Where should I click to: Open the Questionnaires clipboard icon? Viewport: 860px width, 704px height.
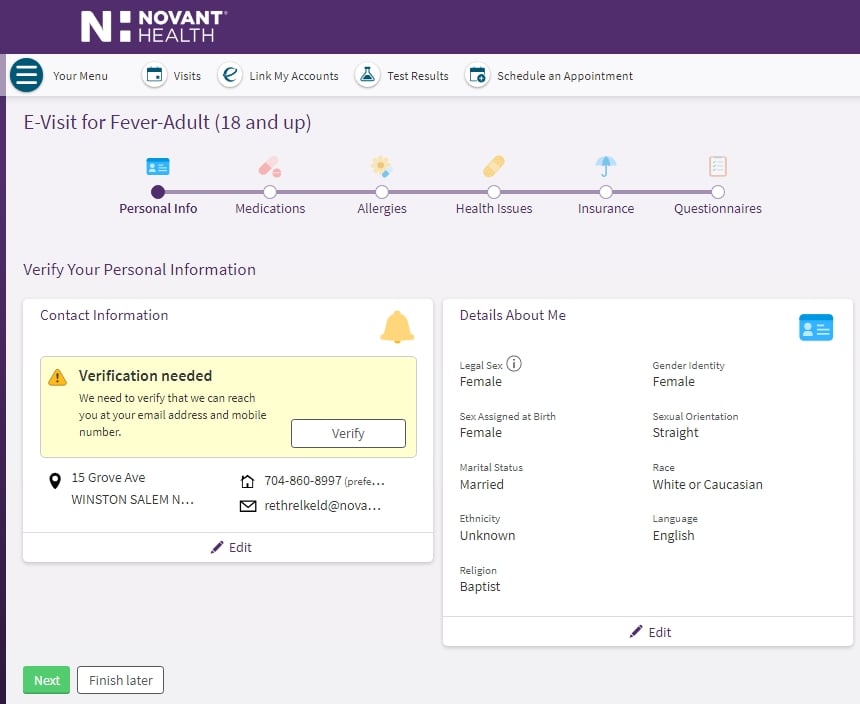(x=717, y=167)
